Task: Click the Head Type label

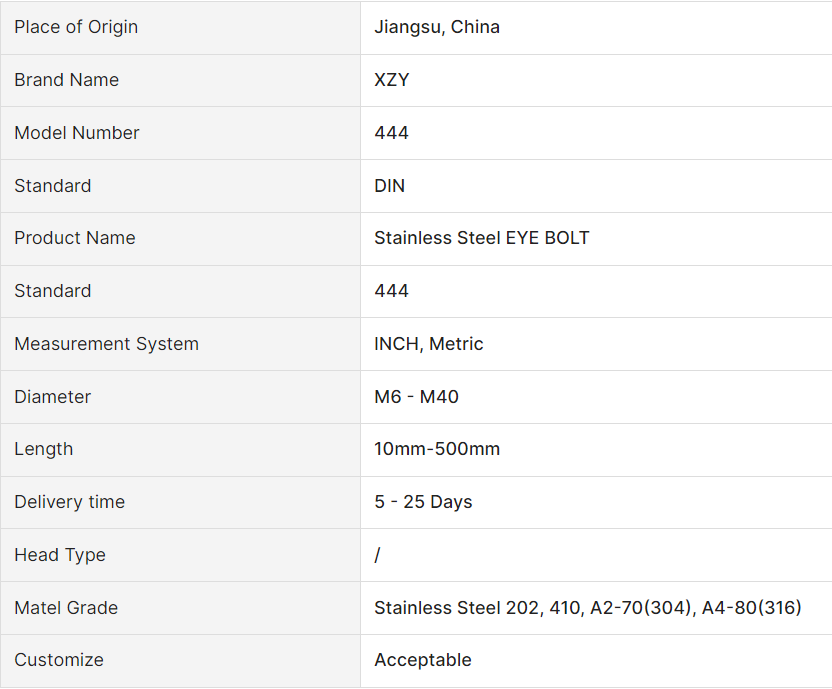Action: (x=60, y=555)
